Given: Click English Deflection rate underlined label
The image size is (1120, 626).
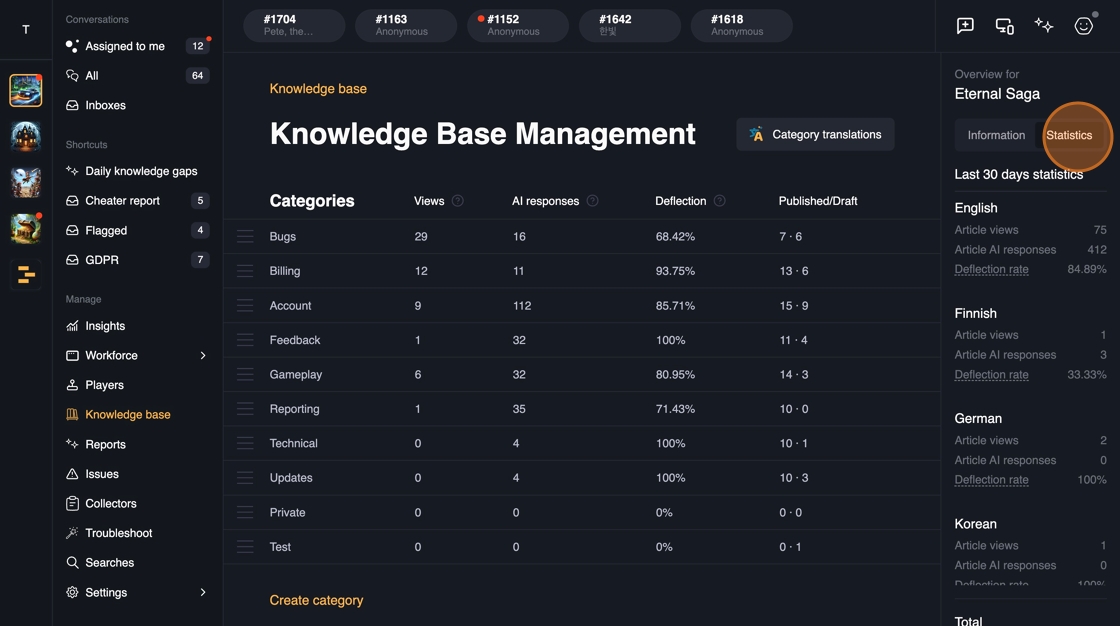Looking at the screenshot, I should point(991,270).
